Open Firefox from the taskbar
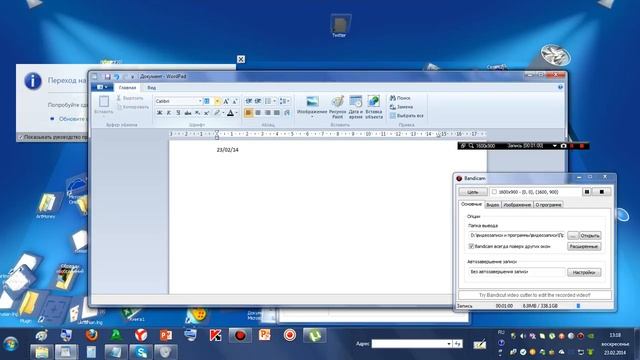 click(92, 335)
